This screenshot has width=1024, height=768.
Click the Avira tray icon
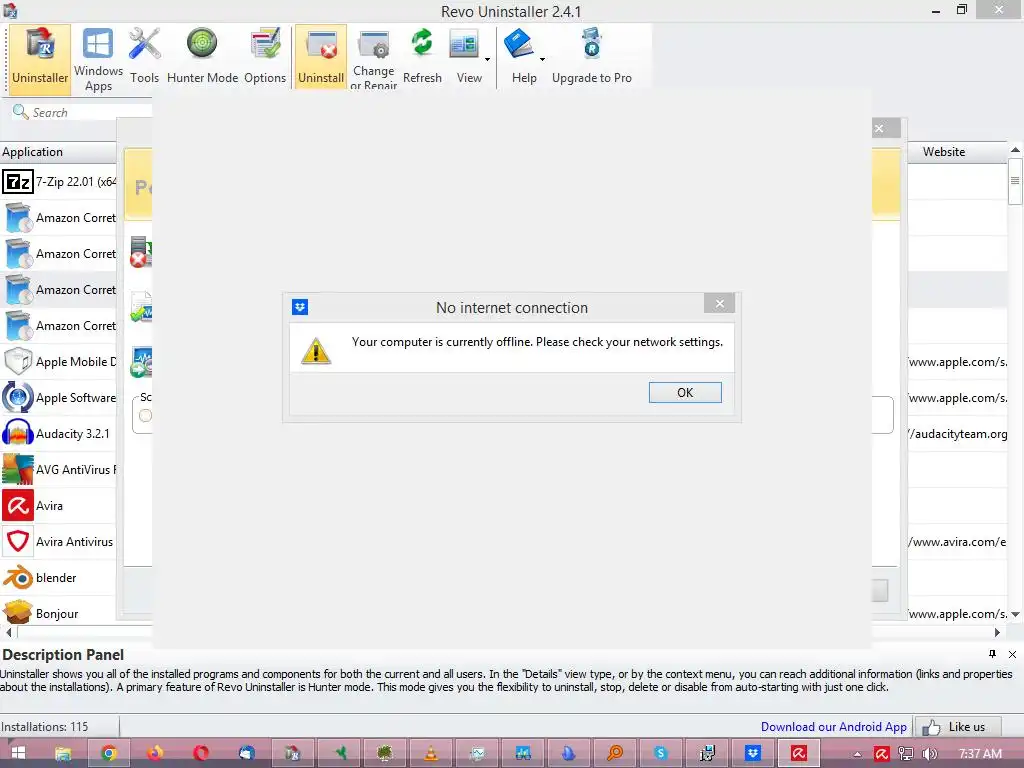click(x=882, y=754)
